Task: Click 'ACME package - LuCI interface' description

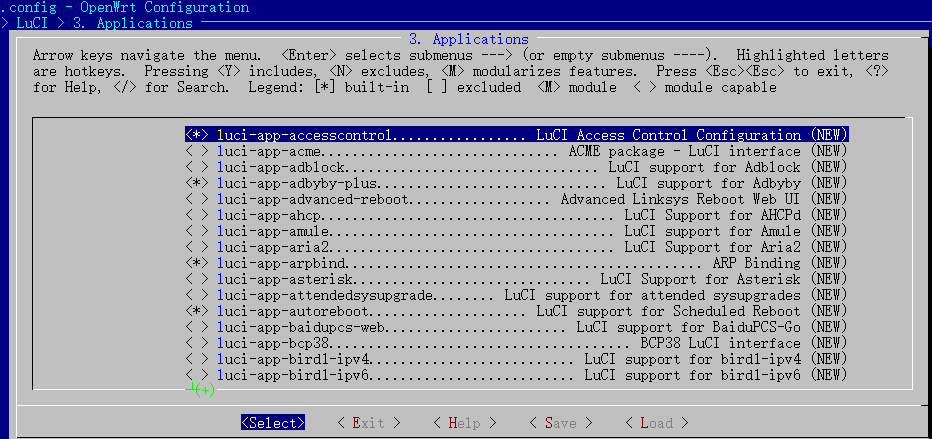Action: (685, 151)
